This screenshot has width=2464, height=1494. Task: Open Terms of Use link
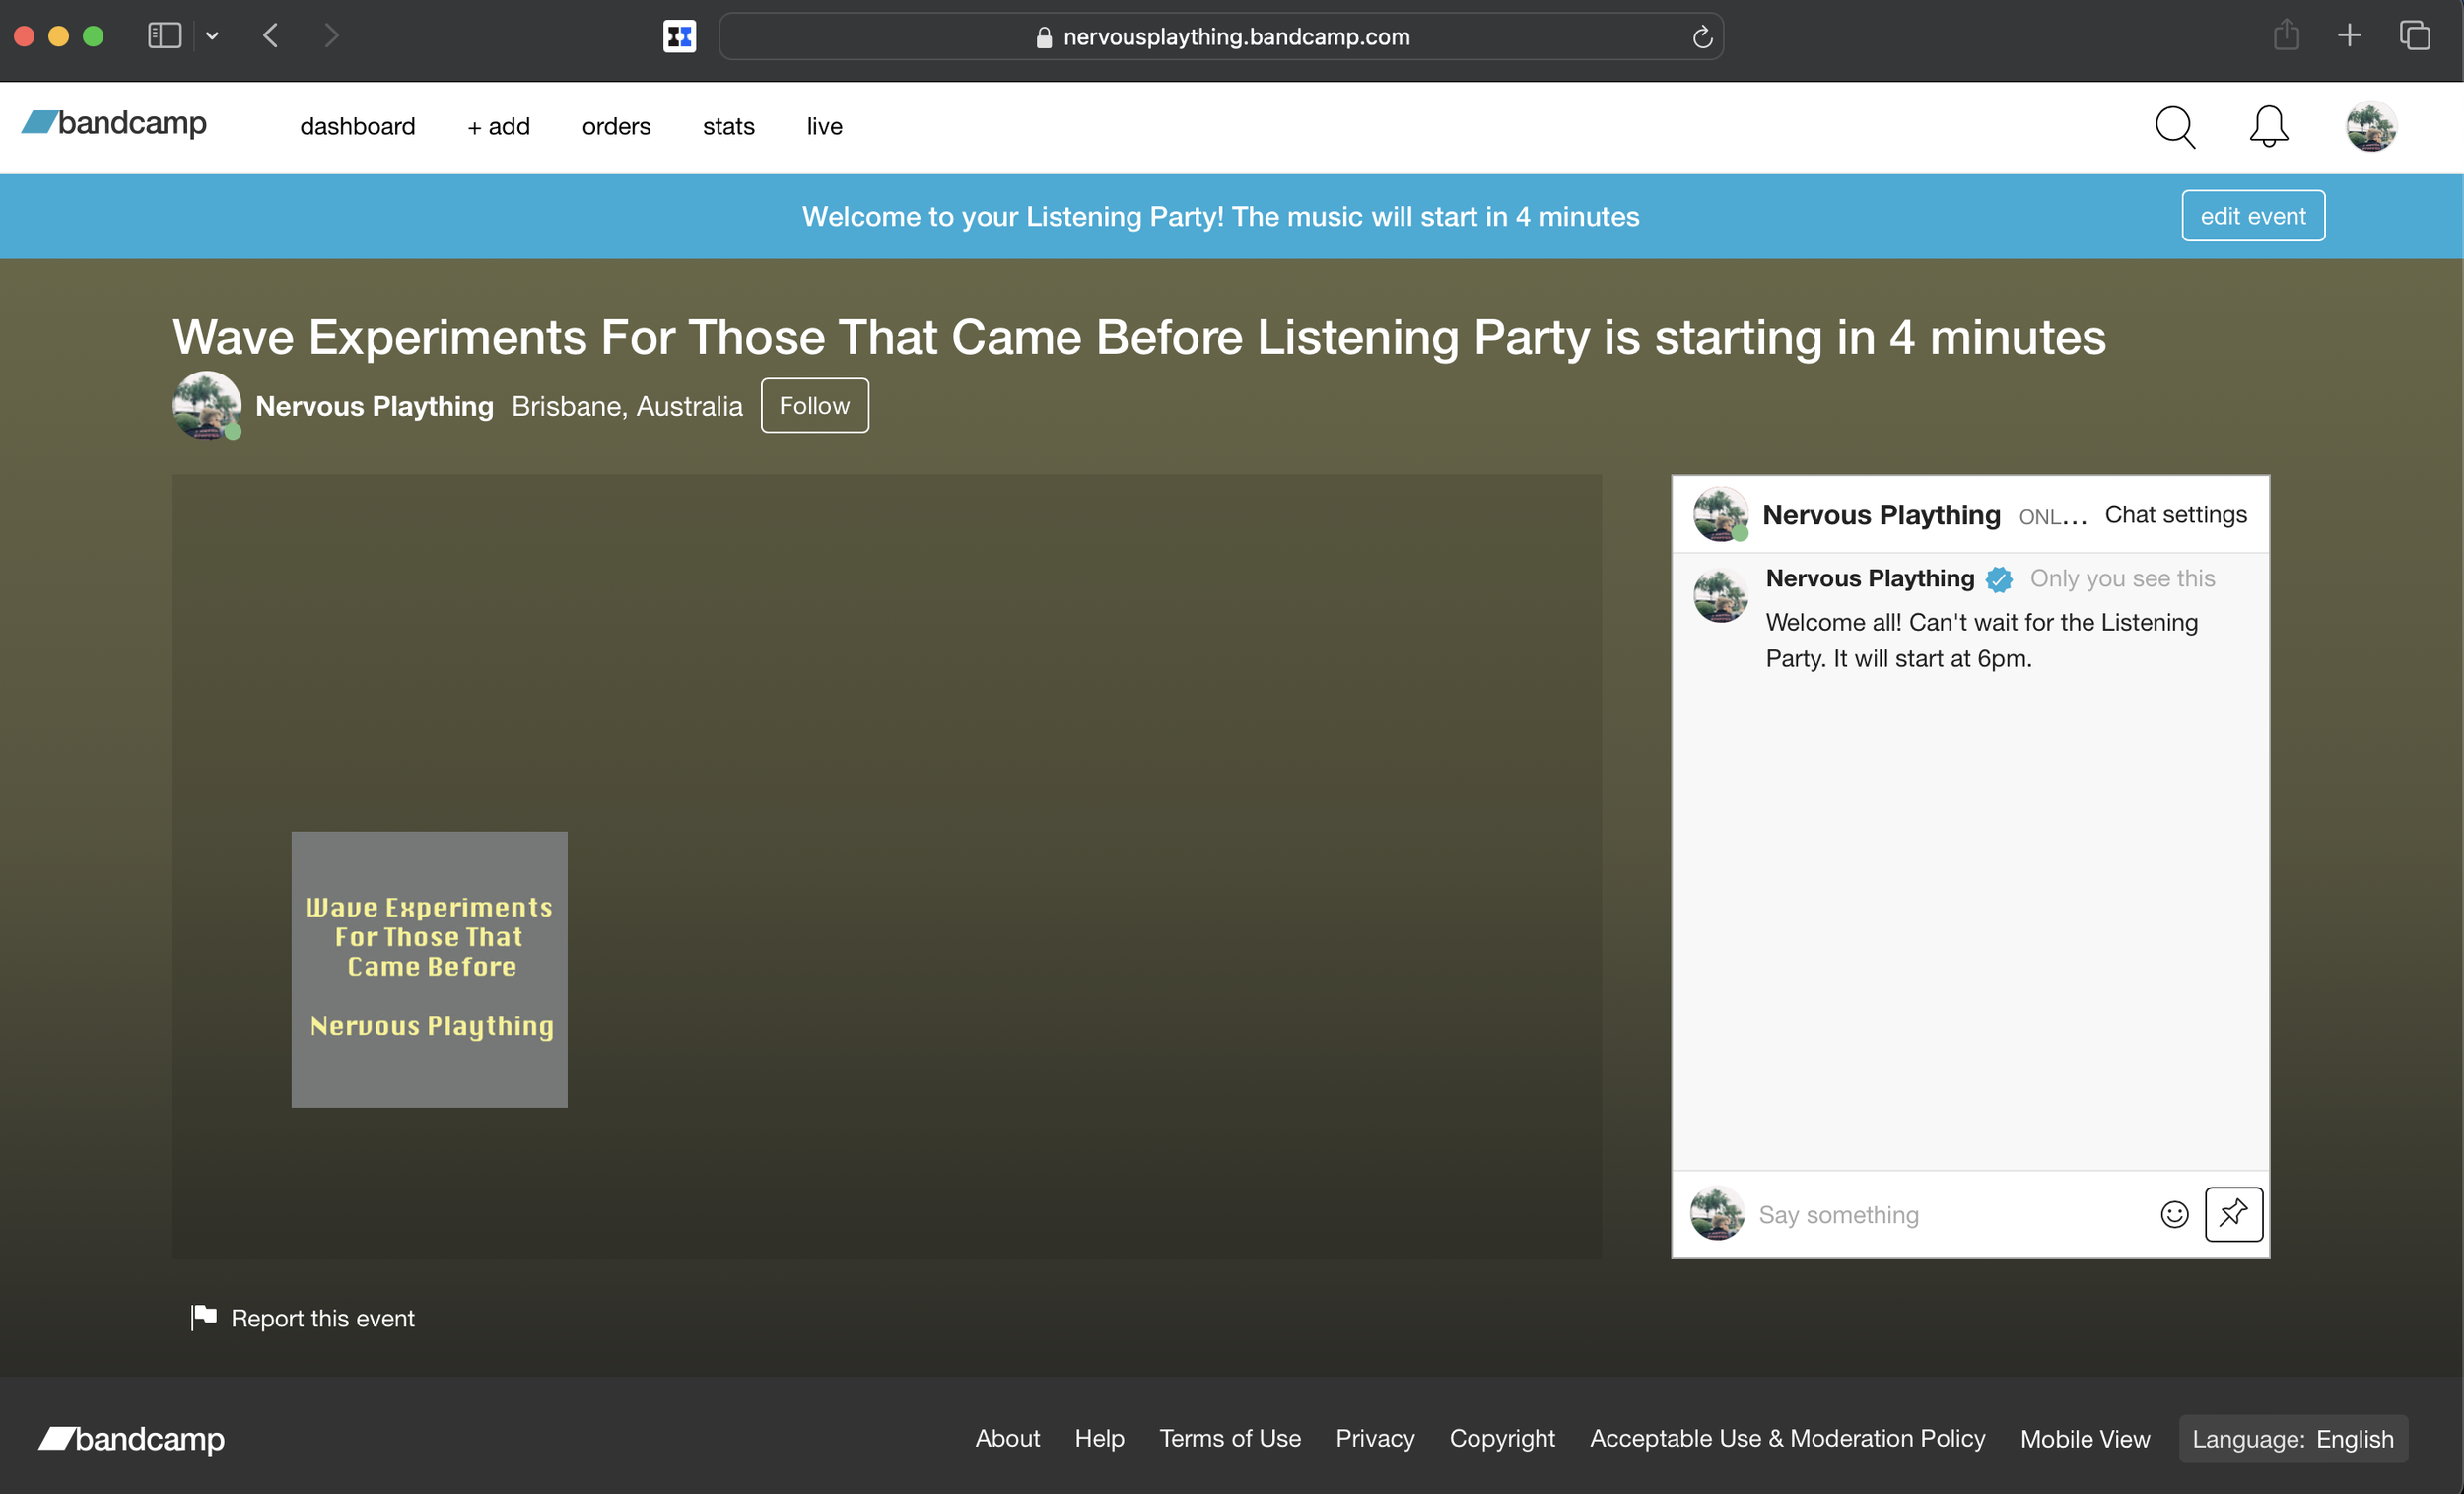click(x=1230, y=1439)
